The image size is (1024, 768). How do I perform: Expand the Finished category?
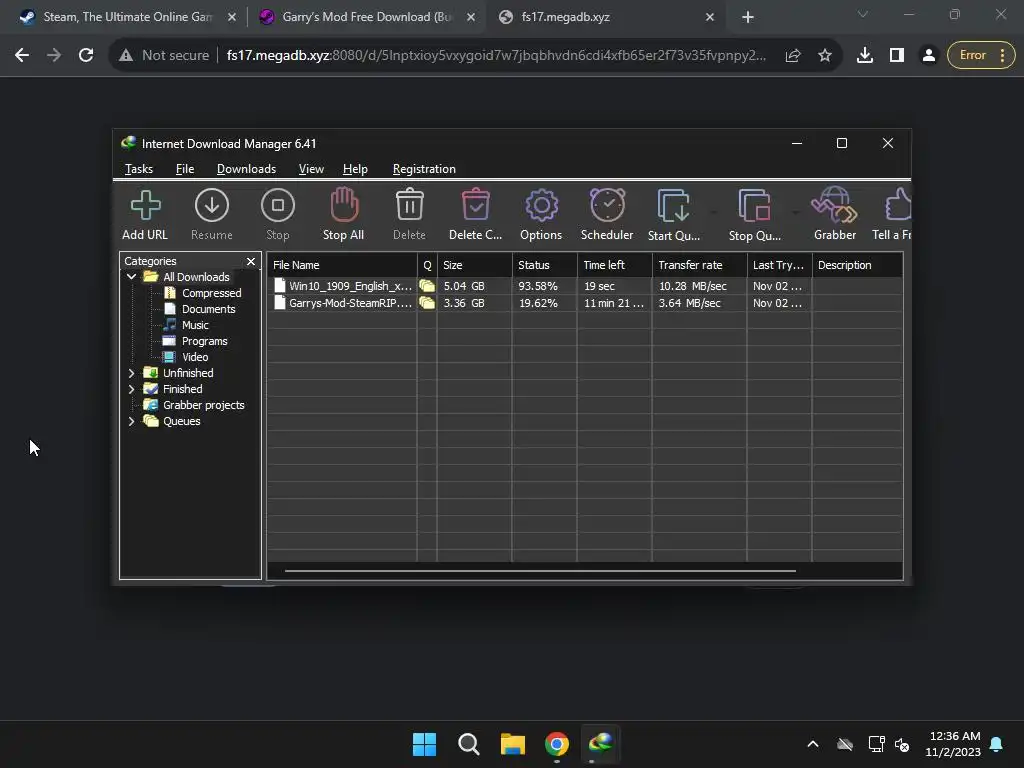pyautogui.click(x=131, y=389)
